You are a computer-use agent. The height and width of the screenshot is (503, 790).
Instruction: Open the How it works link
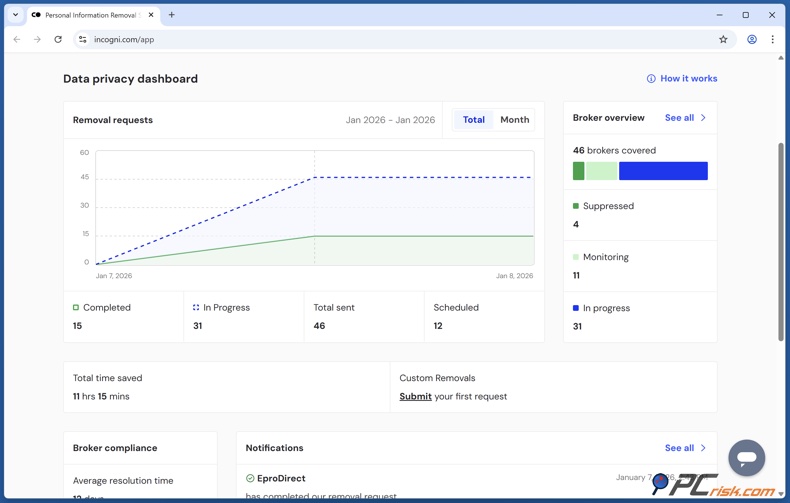click(688, 79)
